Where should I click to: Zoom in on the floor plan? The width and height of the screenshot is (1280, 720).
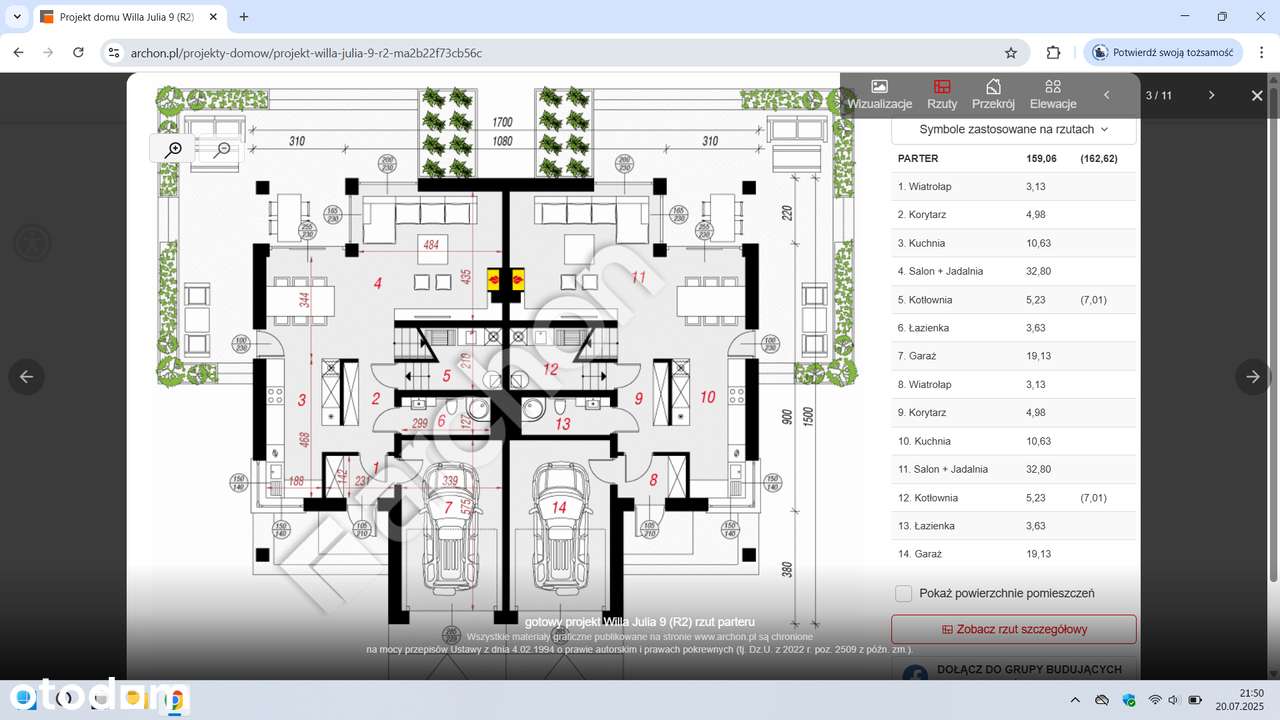tap(174, 149)
